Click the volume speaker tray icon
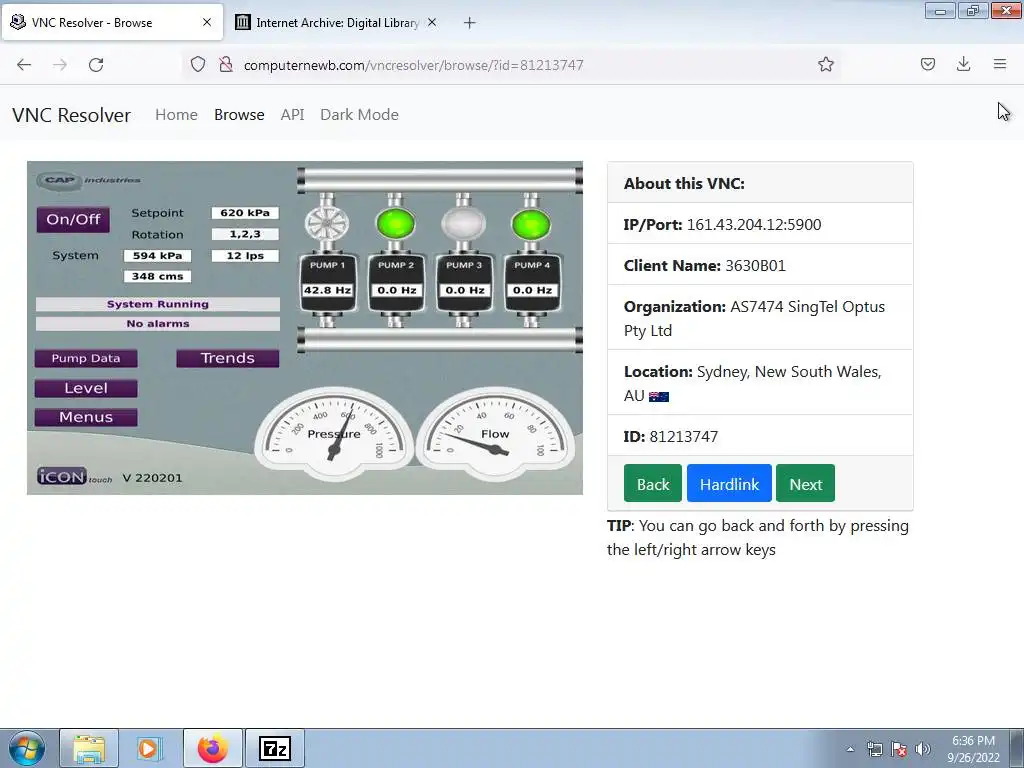Image resolution: width=1024 pixels, height=768 pixels. coord(922,749)
